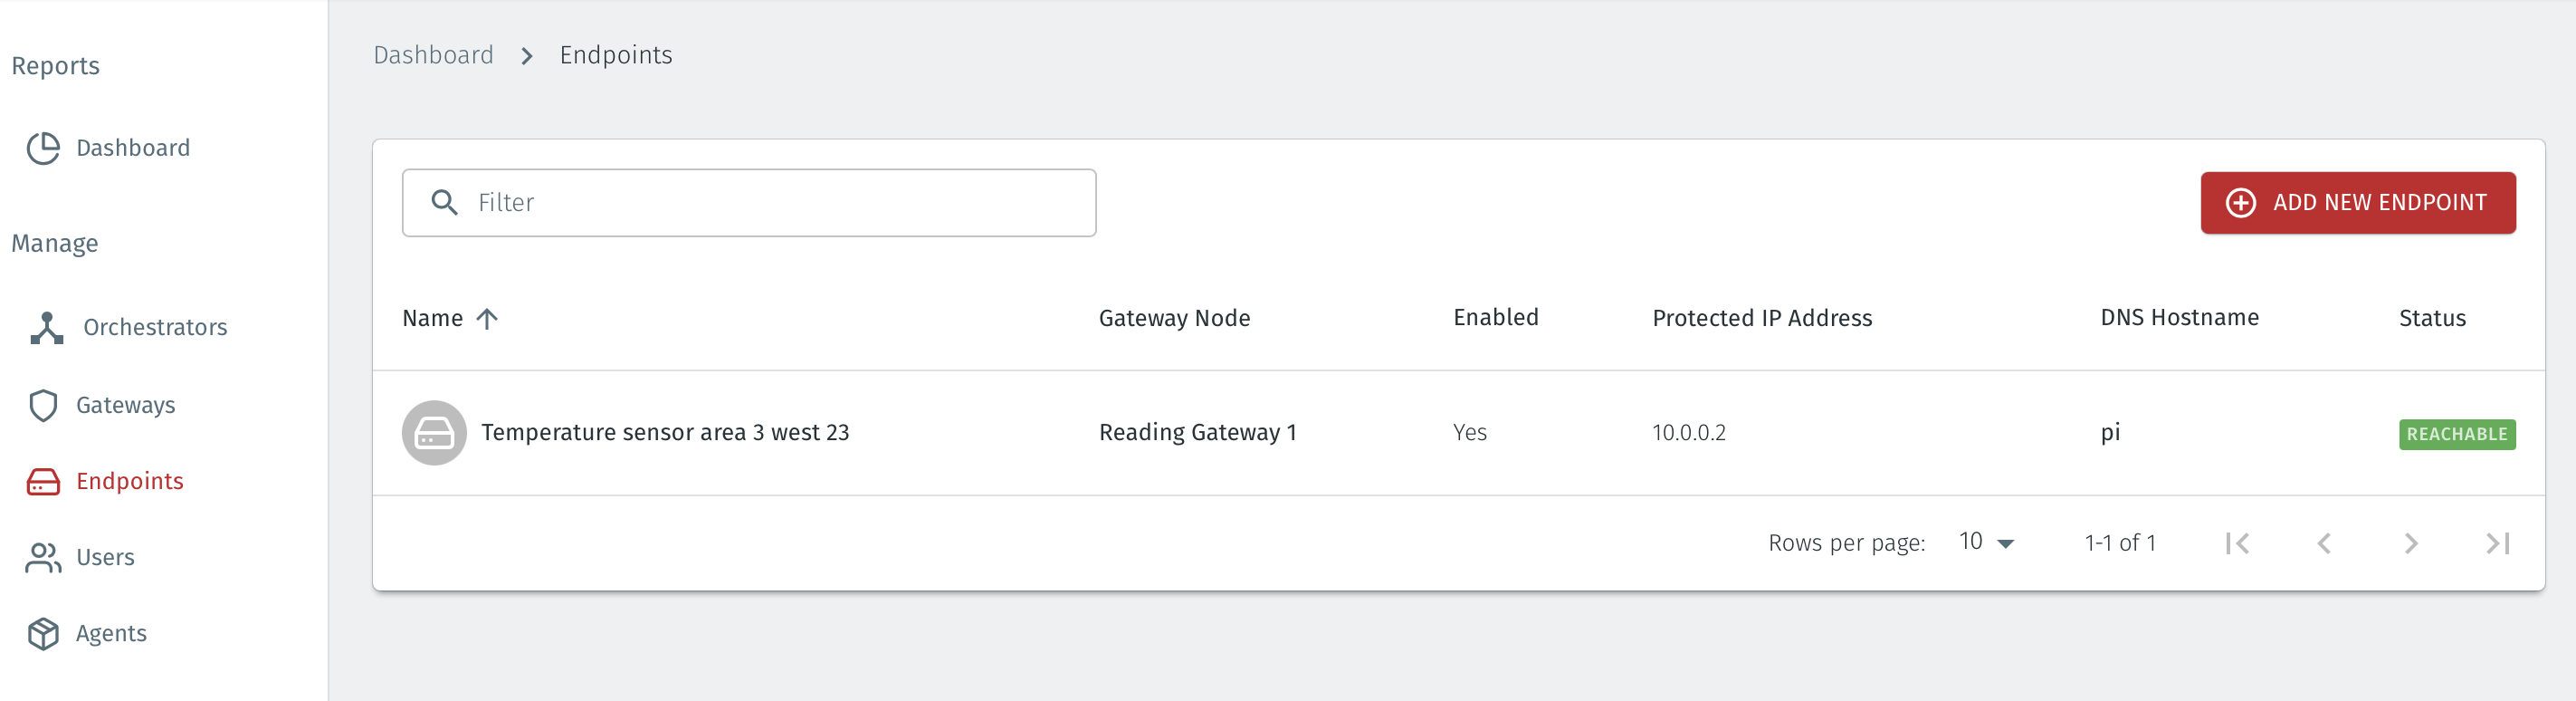Image resolution: width=2576 pixels, height=701 pixels.
Task: Click the Agents cube icon
Action: point(43,633)
